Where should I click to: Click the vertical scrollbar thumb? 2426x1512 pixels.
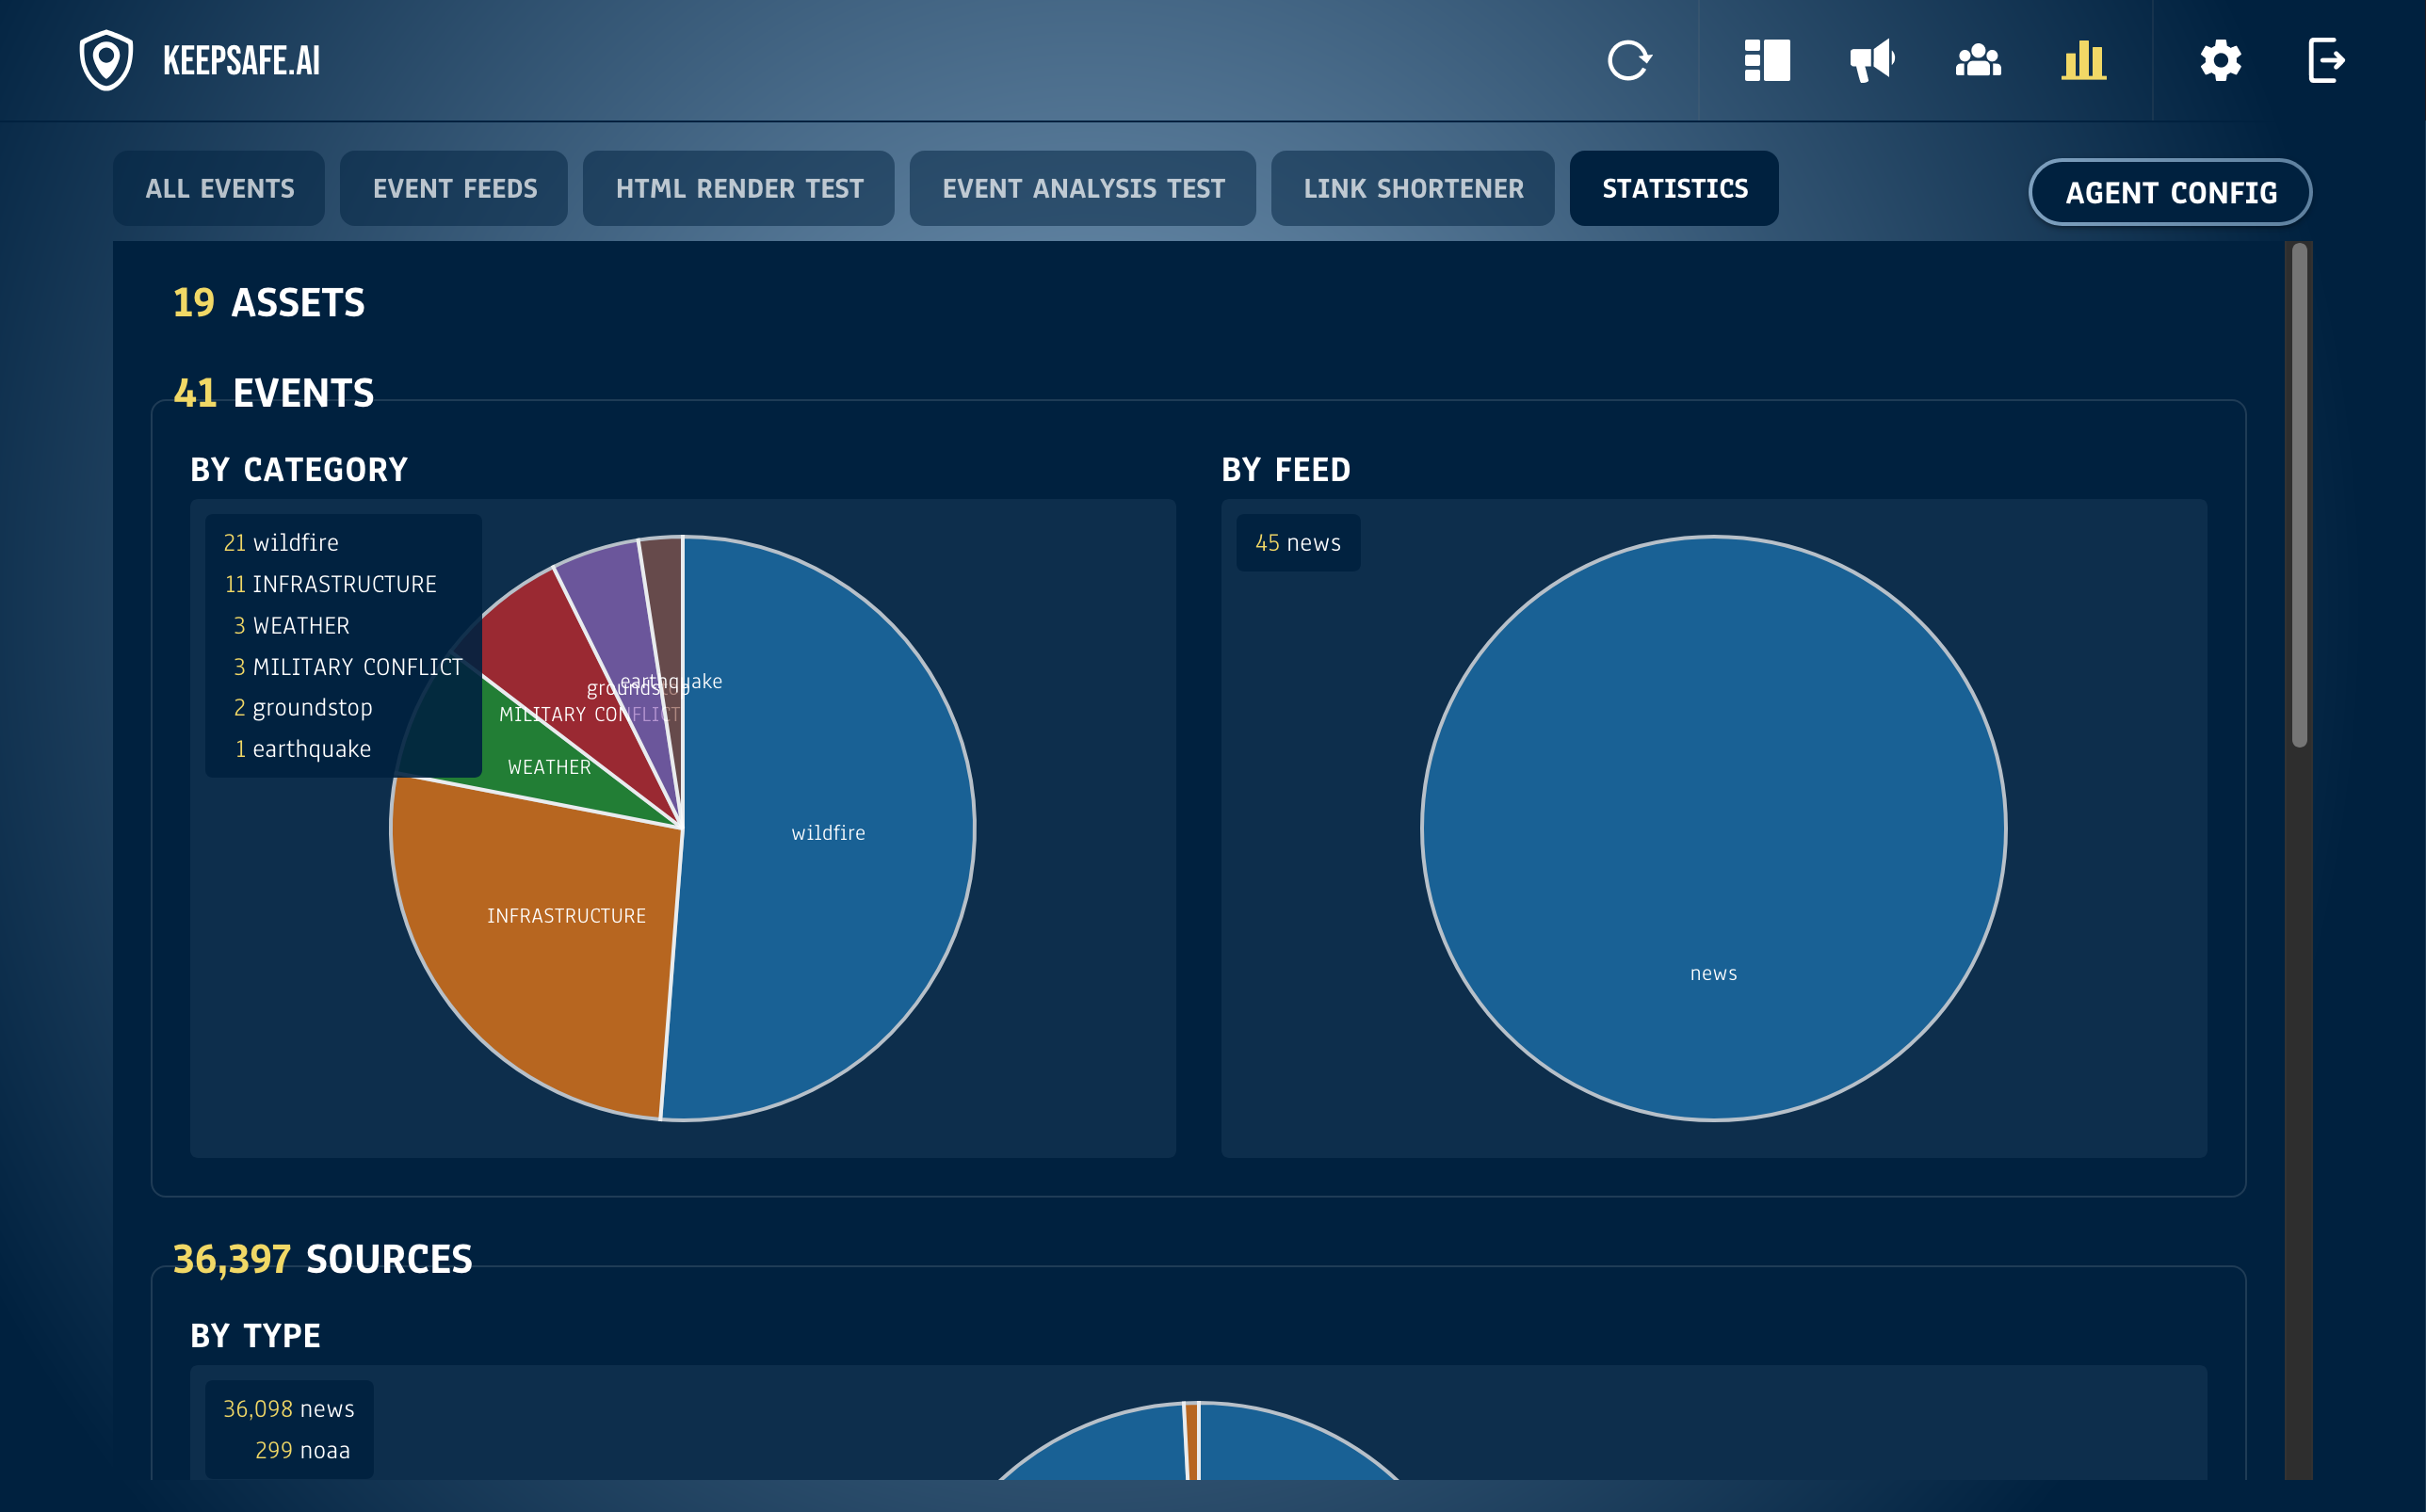pyautogui.click(x=2299, y=495)
